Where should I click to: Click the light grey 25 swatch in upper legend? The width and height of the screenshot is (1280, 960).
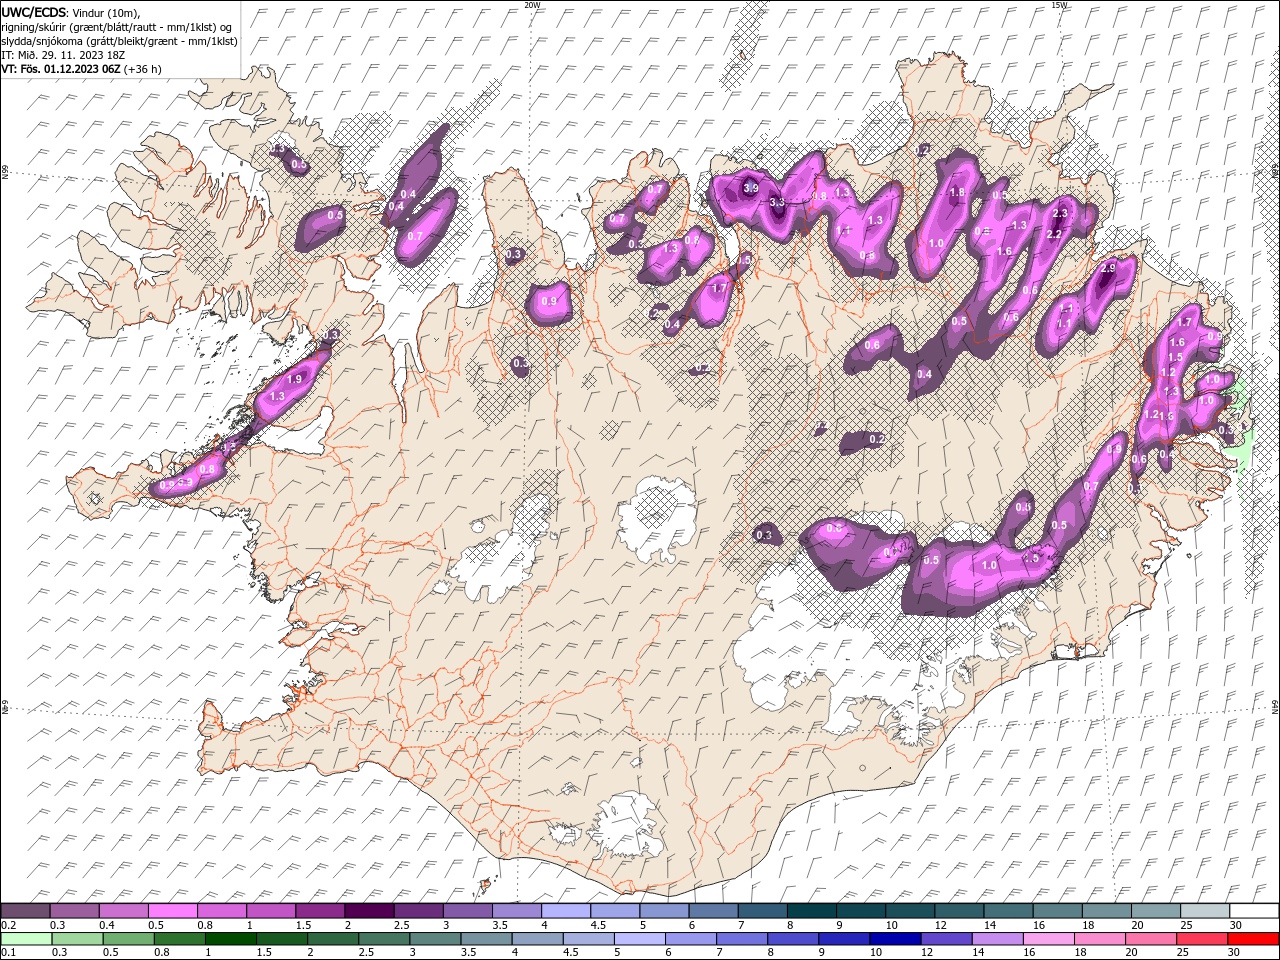(1204, 911)
